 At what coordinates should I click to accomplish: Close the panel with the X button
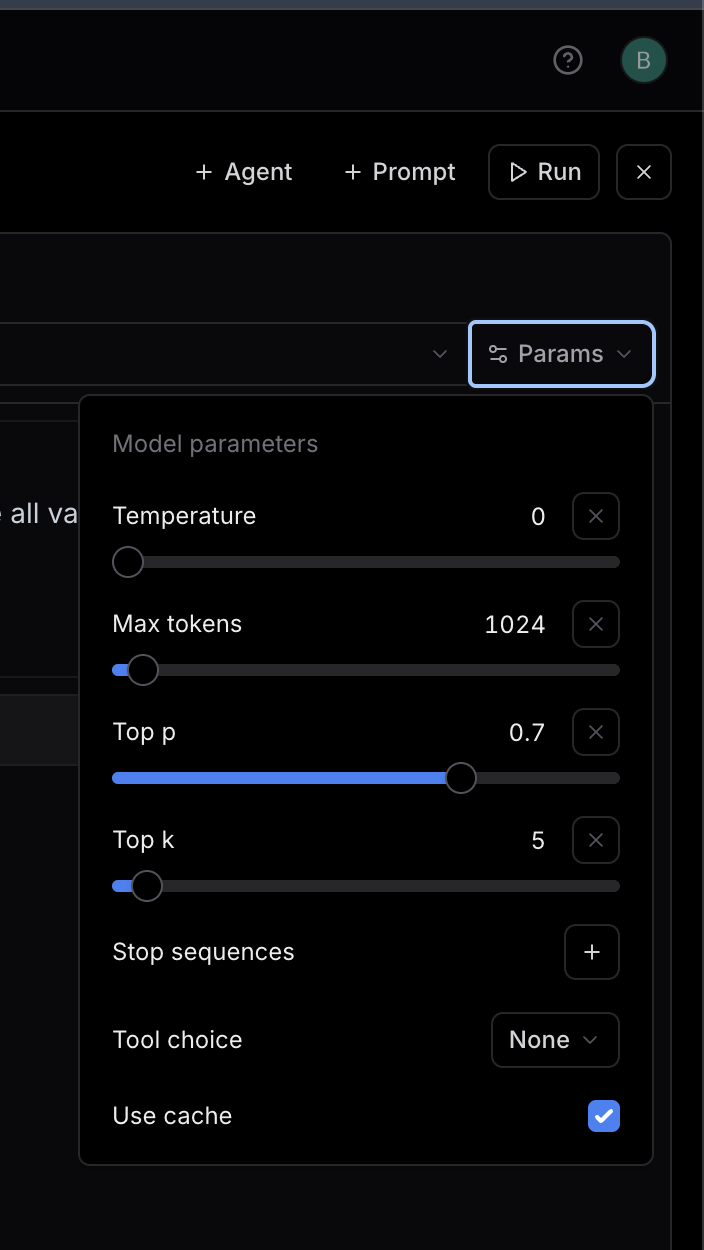644,172
